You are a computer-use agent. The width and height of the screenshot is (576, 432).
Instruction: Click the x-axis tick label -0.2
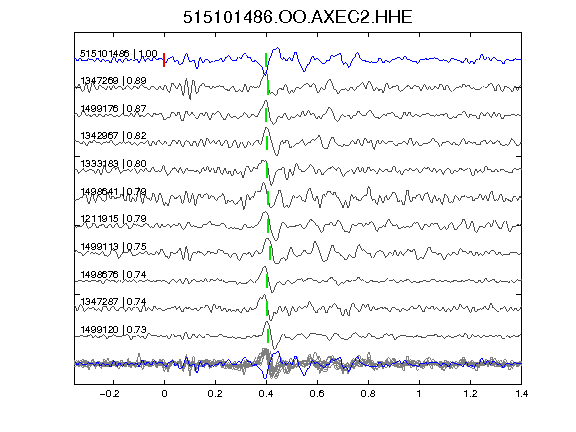109,394
